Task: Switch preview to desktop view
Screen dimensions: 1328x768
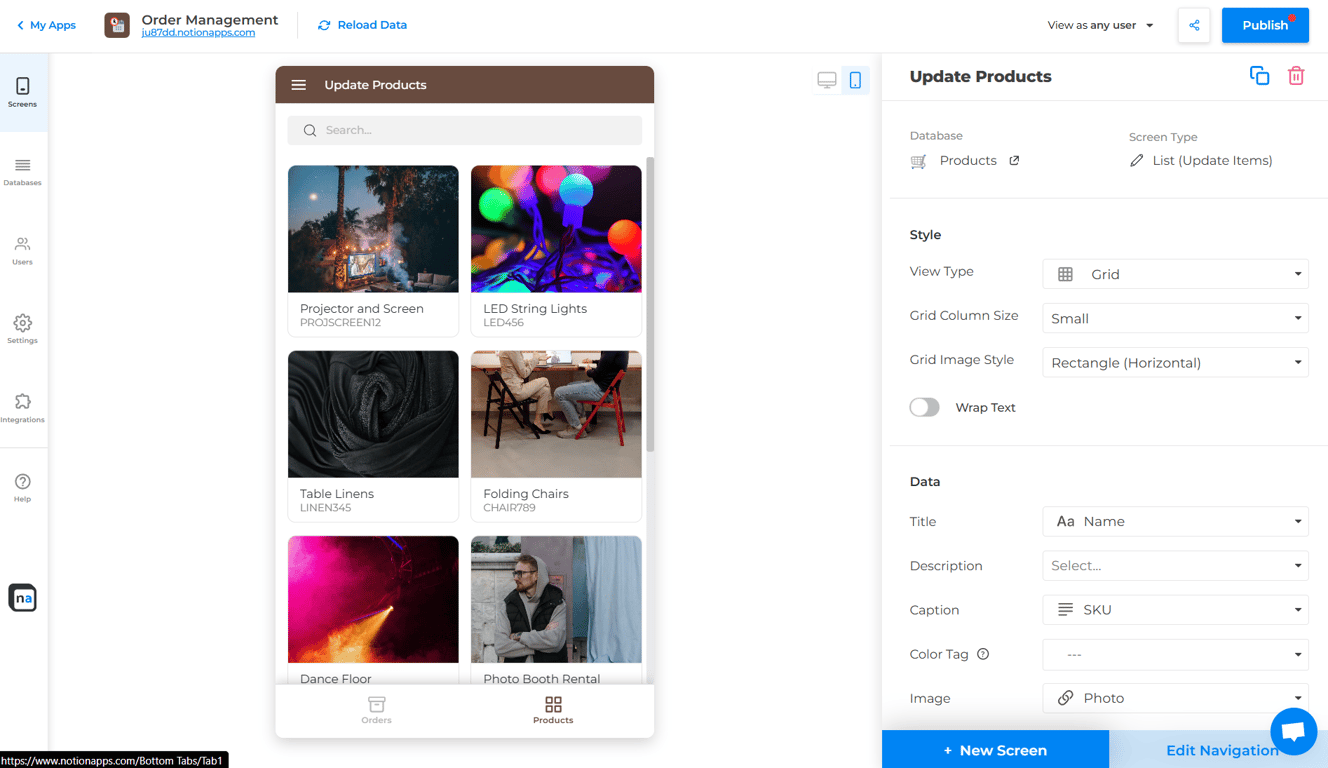Action: tap(827, 80)
